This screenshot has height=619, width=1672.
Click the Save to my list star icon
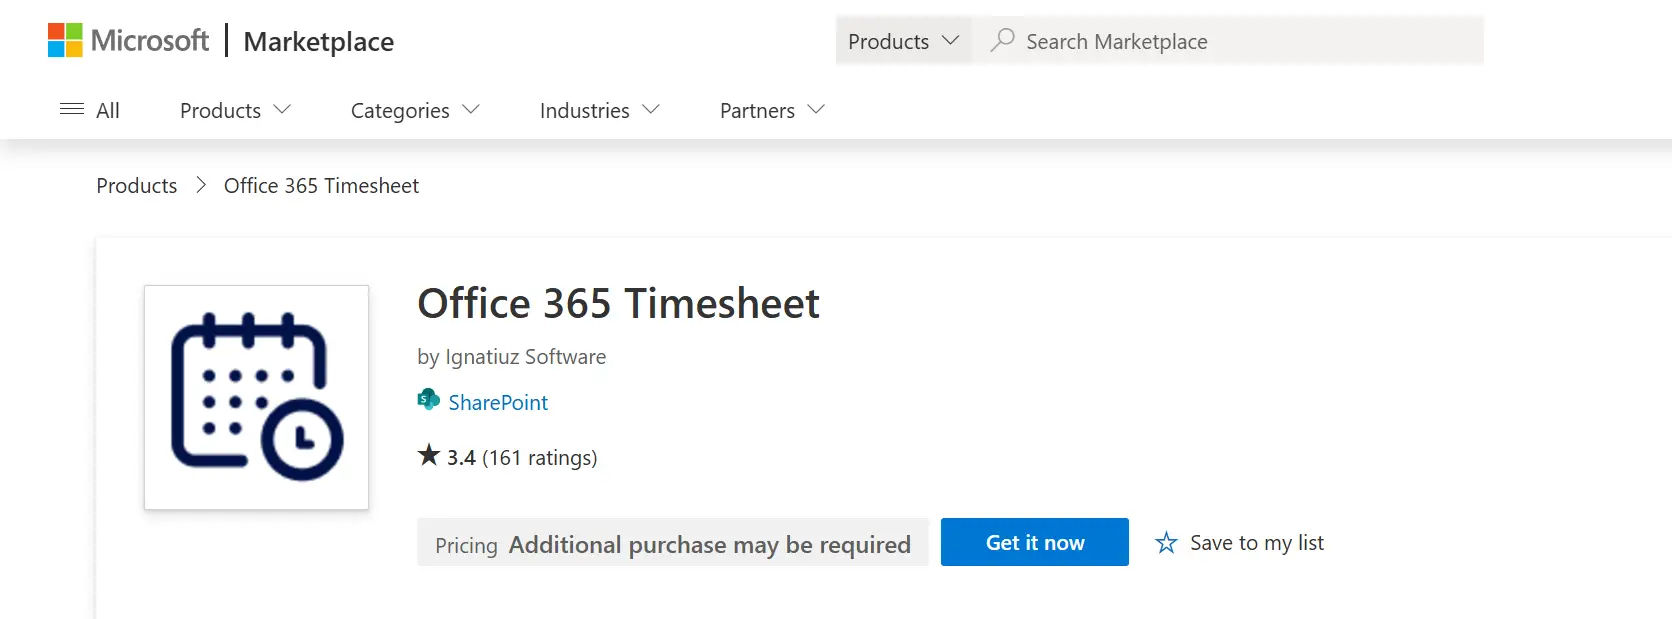pyautogui.click(x=1166, y=543)
